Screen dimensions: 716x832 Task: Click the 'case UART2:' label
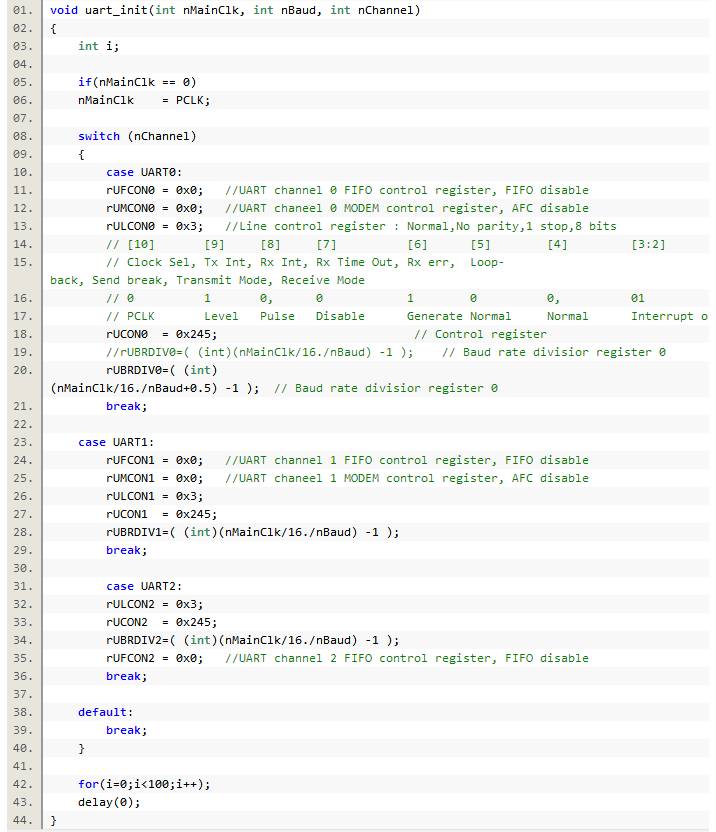tap(144, 587)
